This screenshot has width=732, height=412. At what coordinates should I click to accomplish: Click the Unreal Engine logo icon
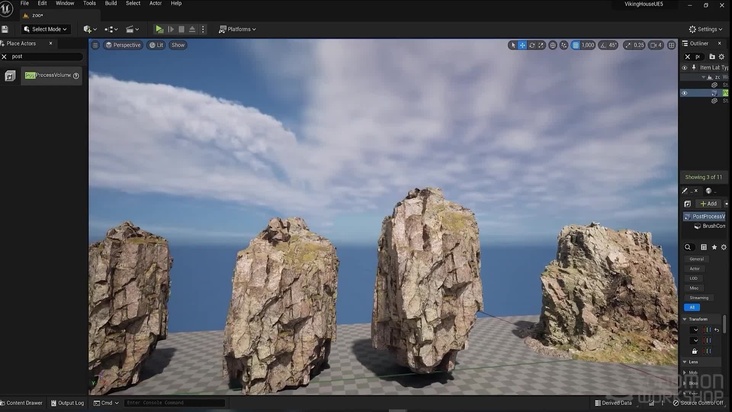(7, 9)
